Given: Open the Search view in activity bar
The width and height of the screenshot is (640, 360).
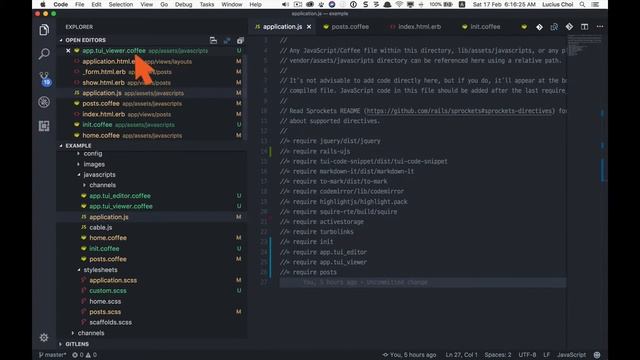Looking at the screenshot, I should (x=44, y=53).
